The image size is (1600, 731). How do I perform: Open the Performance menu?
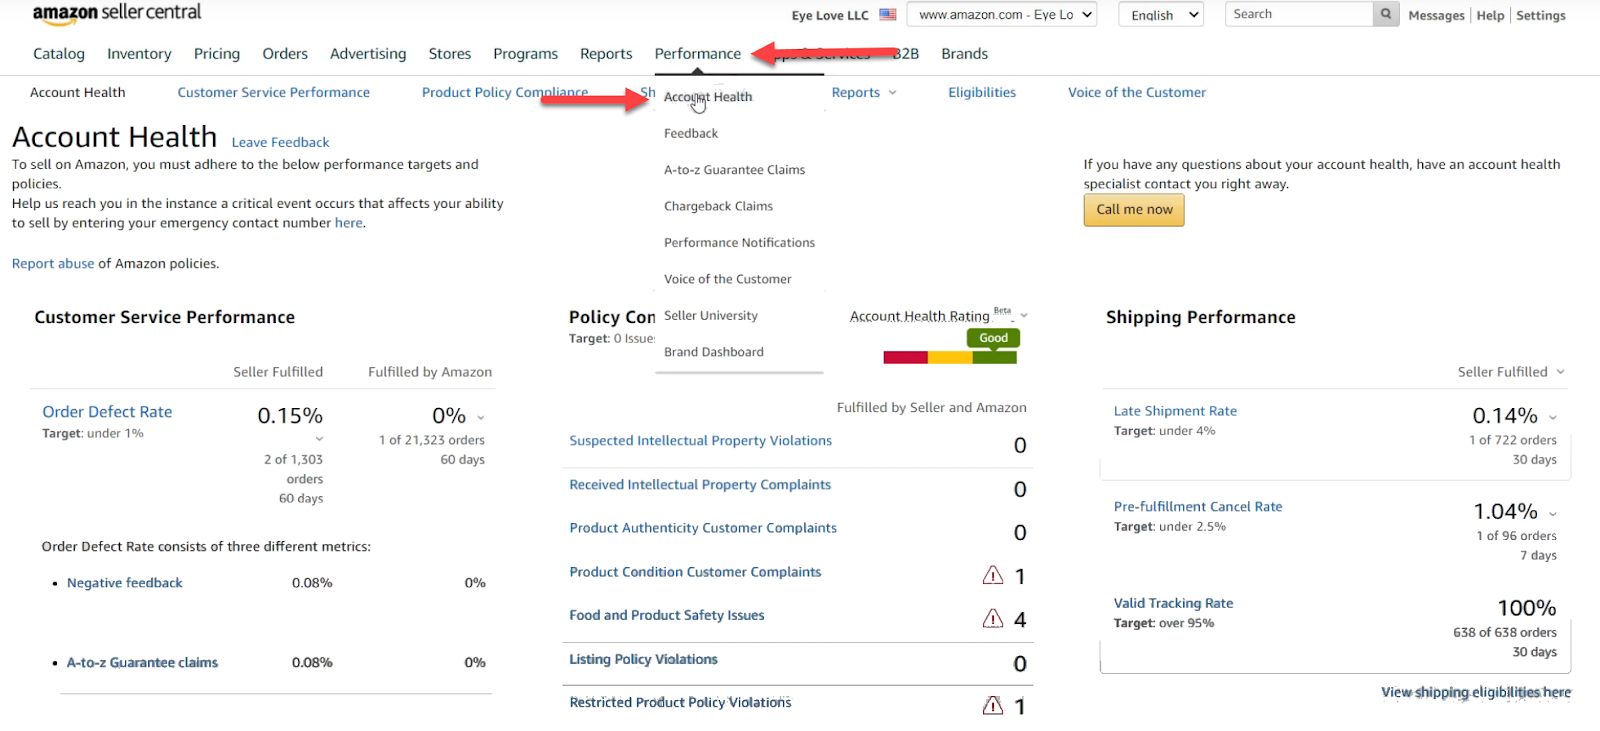pos(698,54)
